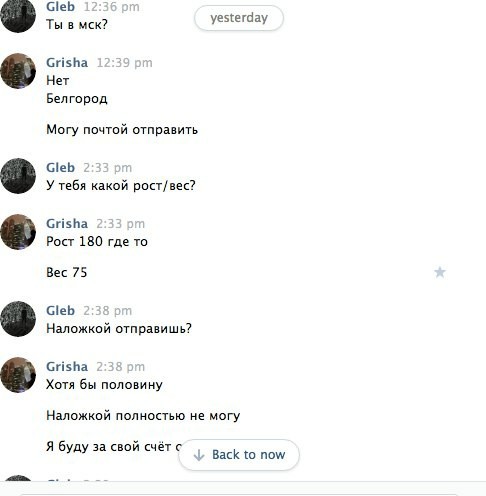The image size is (486, 496).
Task: Click Gleb's avatar beside "У тебя какой рост/вес?"
Action: (x=18, y=176)
